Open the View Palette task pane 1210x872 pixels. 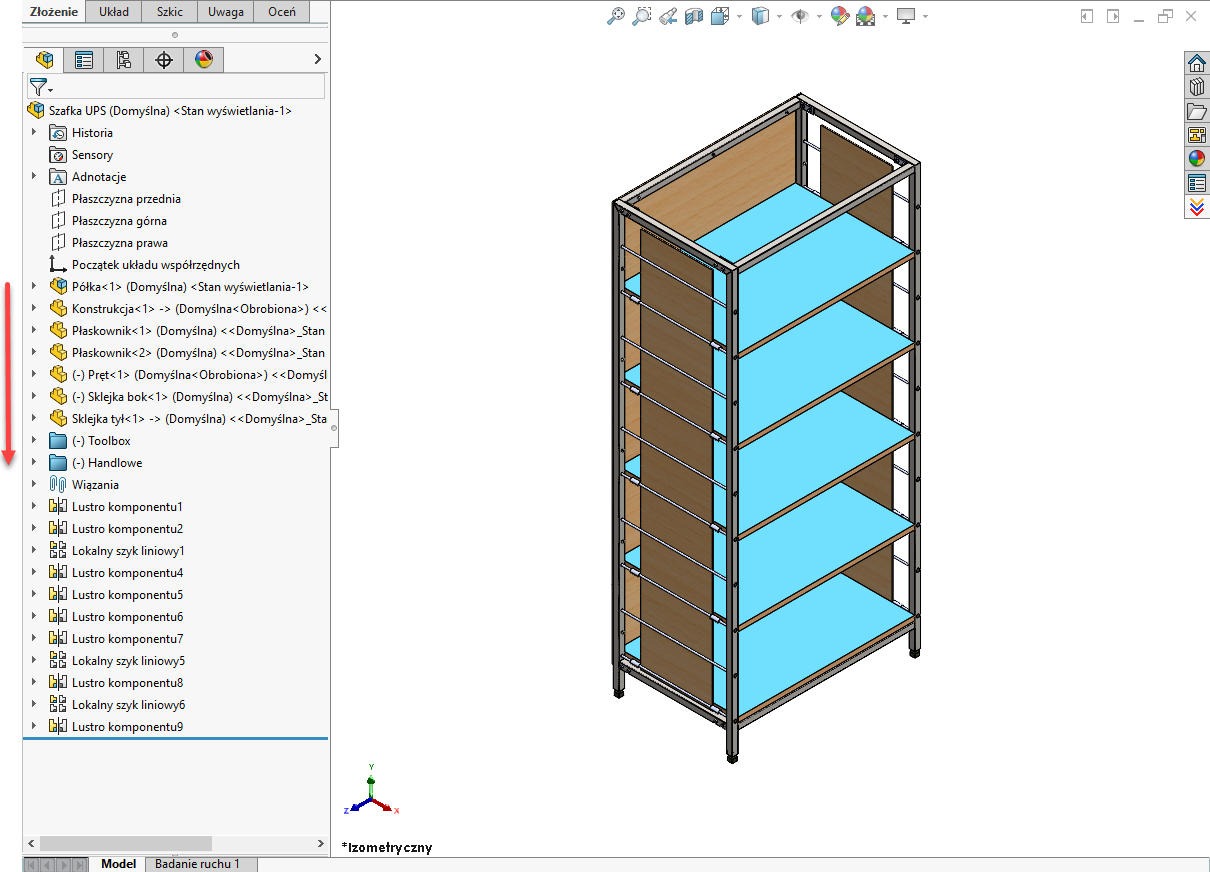tap(1197, 135)
